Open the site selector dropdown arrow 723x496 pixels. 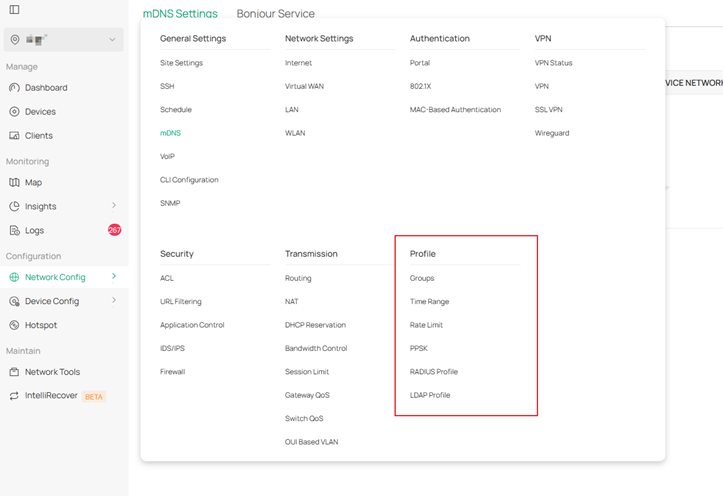pyautogui.click(x=112, y=40)
